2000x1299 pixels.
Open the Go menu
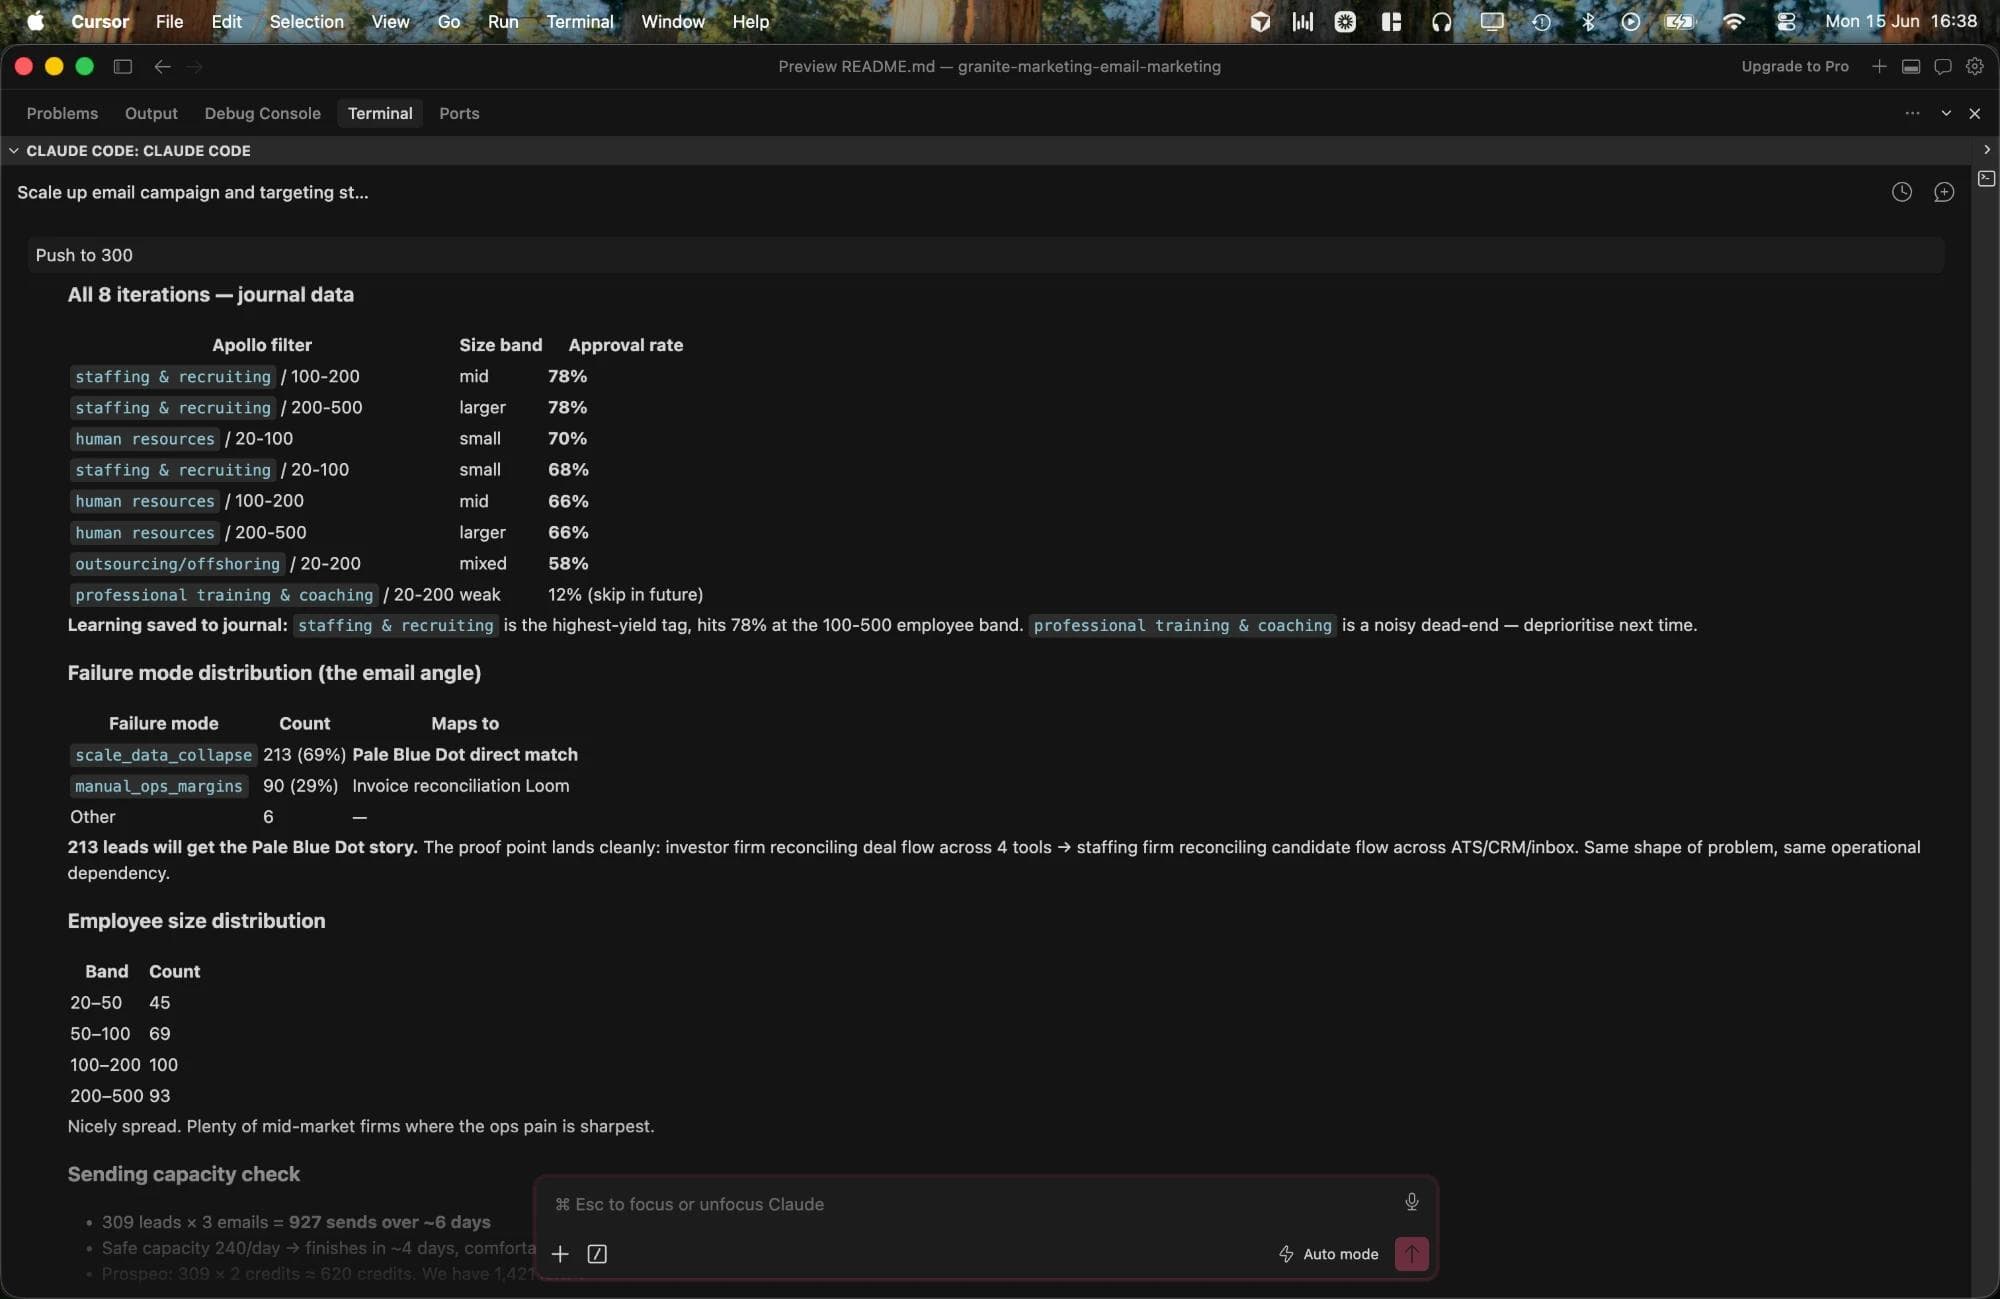tap(448, 21)
